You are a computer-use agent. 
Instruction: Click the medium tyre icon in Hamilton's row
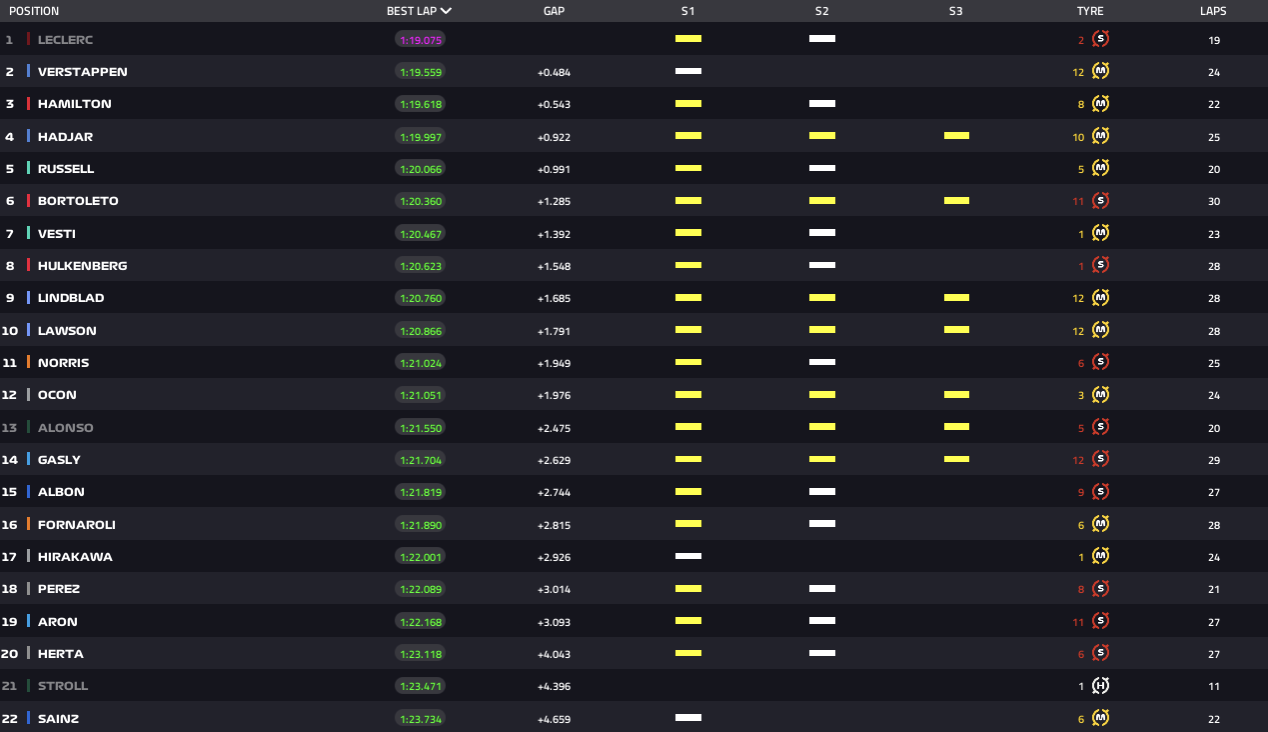(x=1101, y=104)
